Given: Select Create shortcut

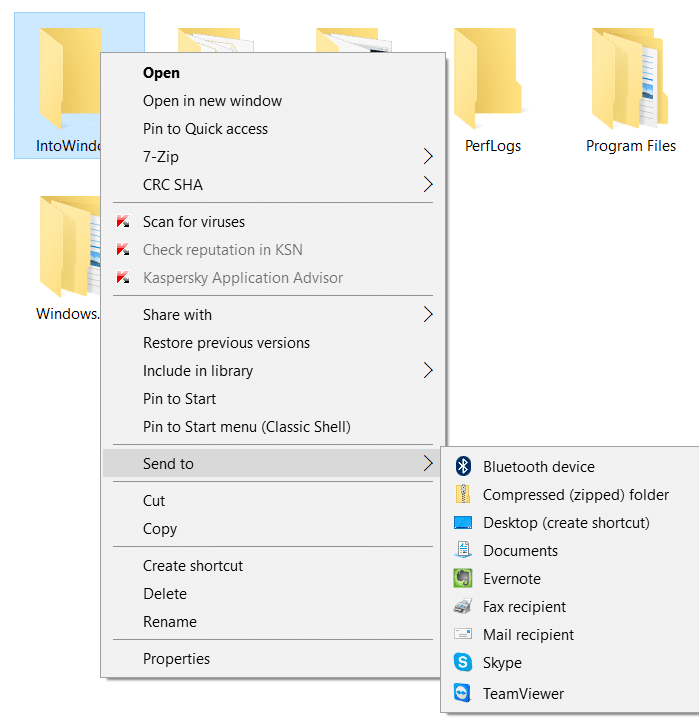Looking at the screenshot, I should pos(273,566).
